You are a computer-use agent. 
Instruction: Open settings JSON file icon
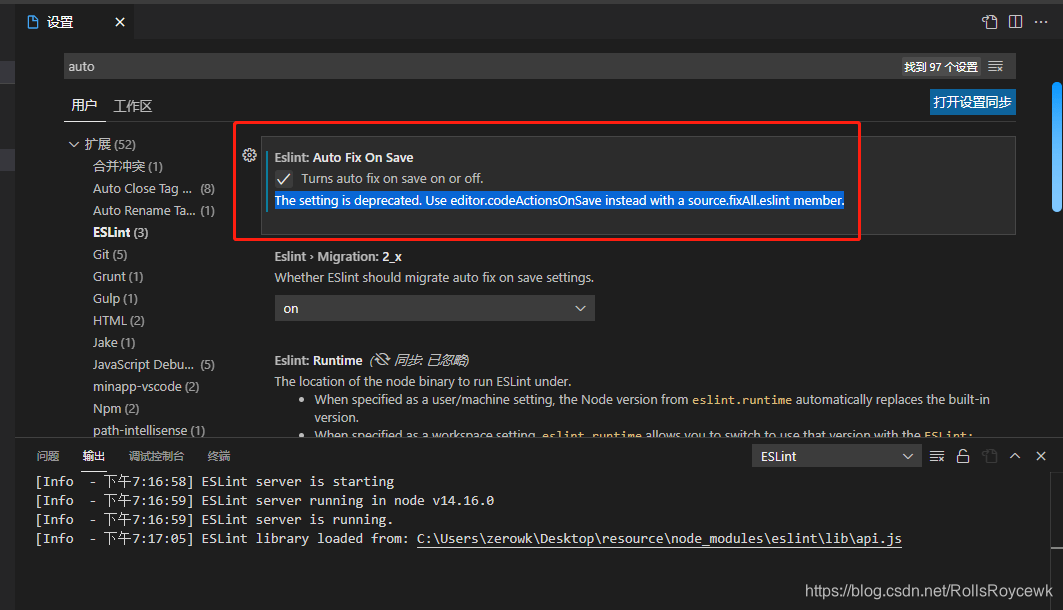(989, 22)
